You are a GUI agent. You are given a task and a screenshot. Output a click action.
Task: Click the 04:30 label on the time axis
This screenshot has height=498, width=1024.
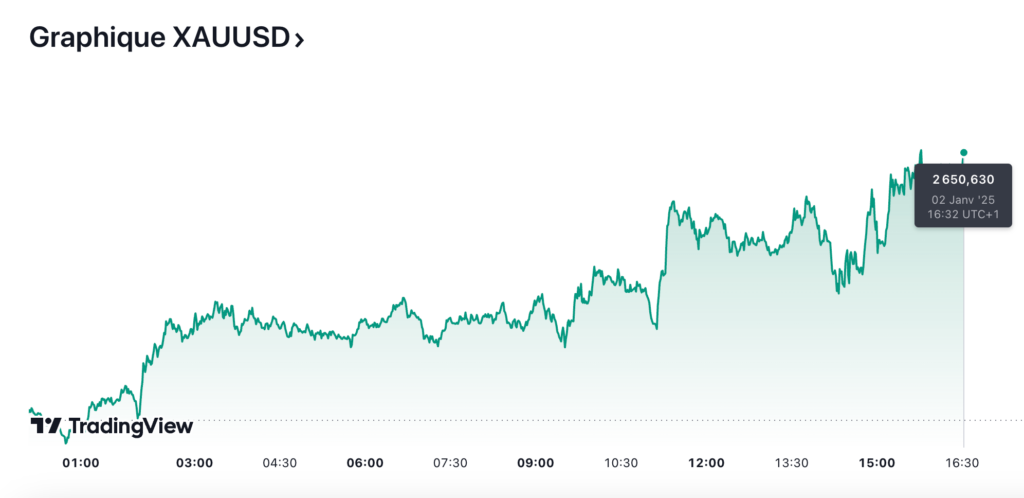point(279,463)
